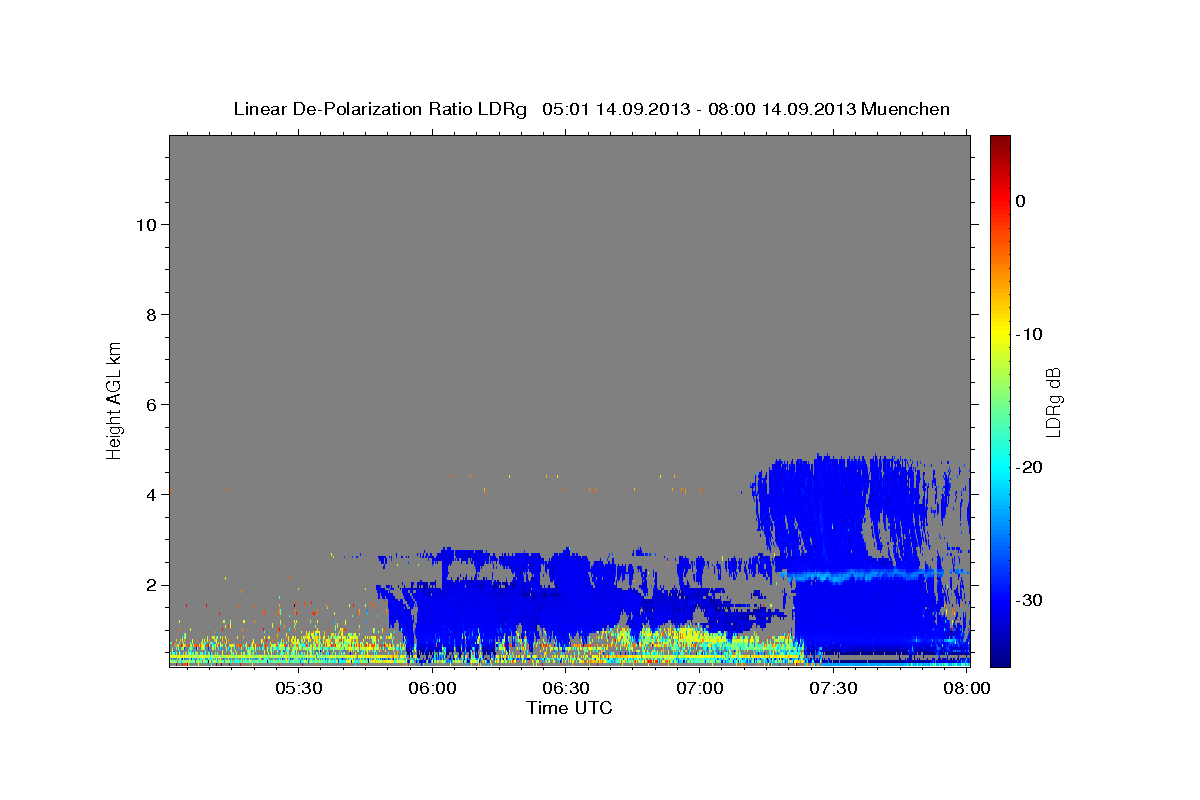
Task: Click the Time UTC axis label
Action: (x=569, y=708)
